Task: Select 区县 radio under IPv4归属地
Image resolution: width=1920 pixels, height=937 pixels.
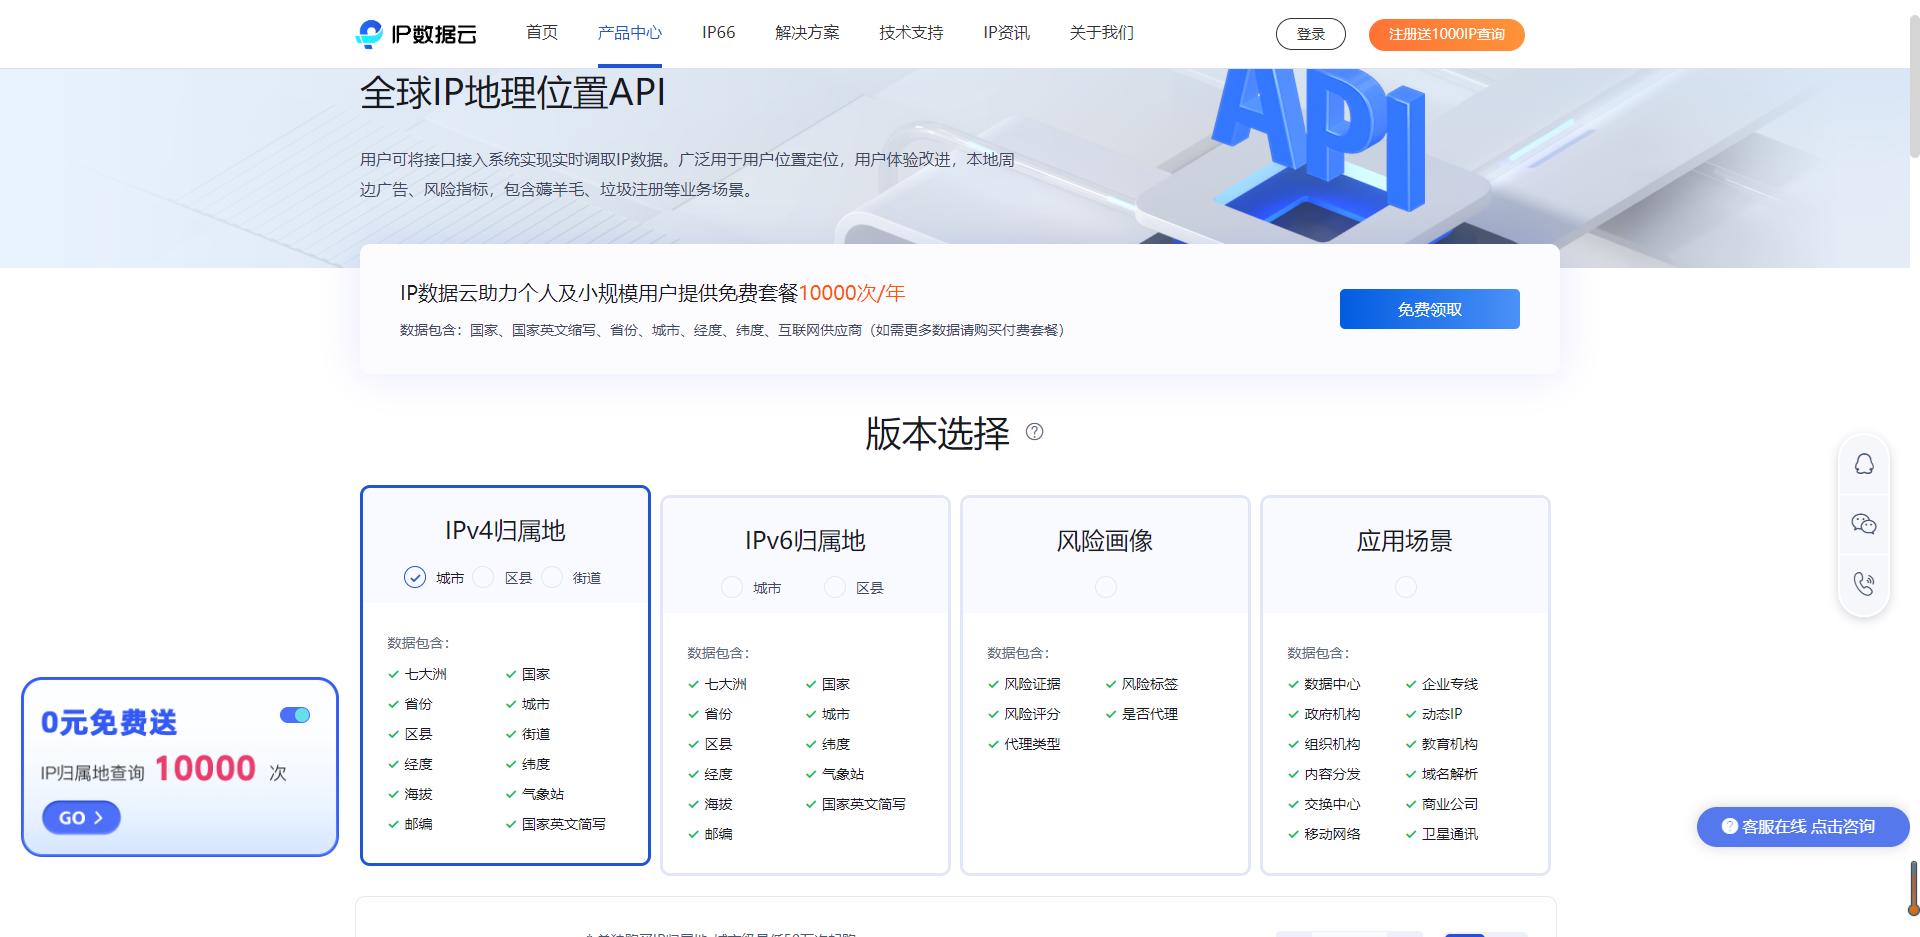Action: click(484, 577)
